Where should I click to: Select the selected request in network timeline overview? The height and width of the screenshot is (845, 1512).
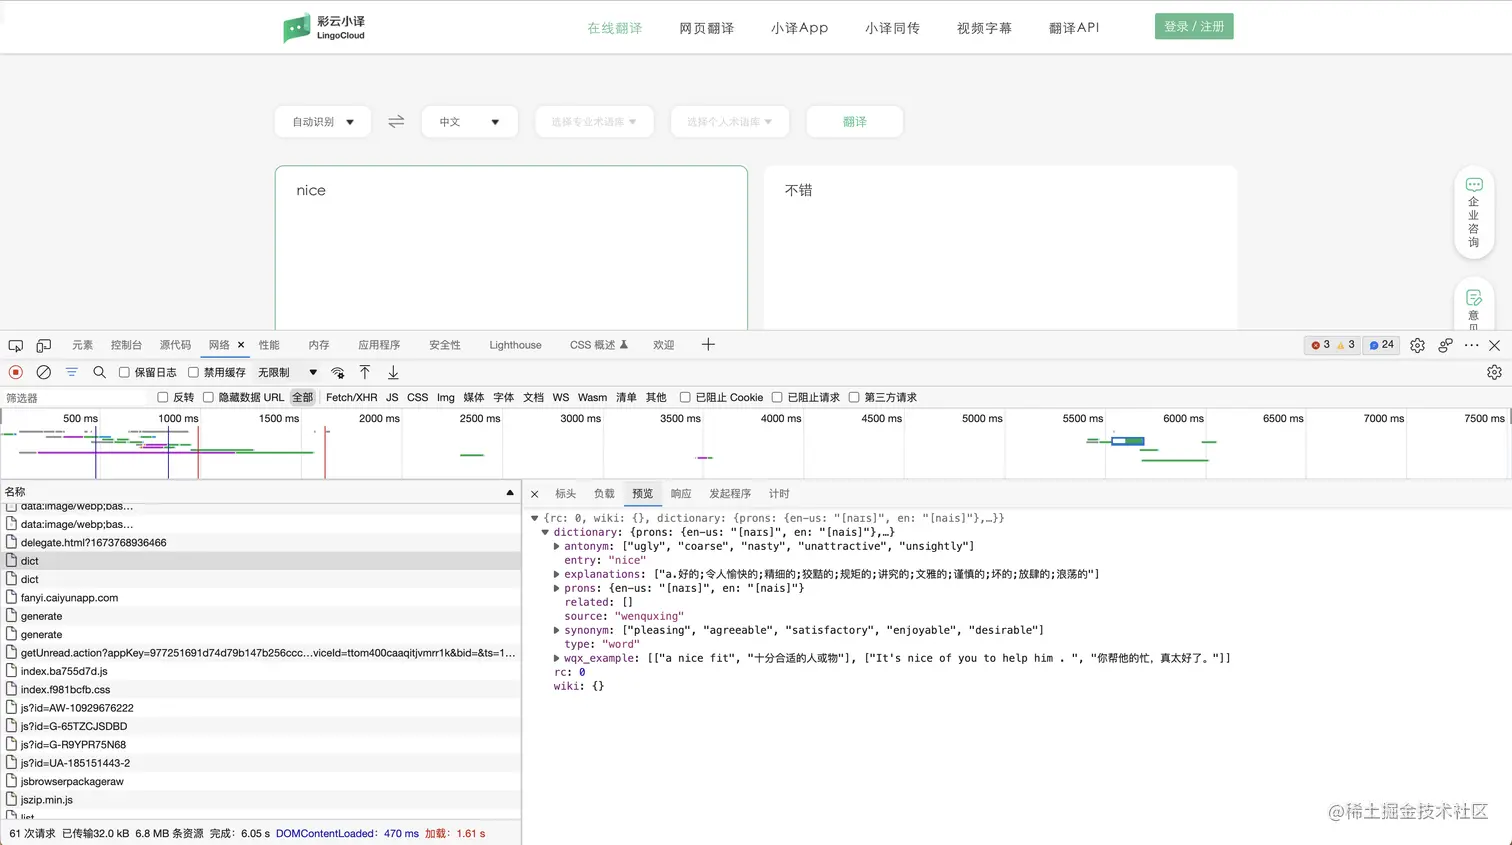(x=1127, y=441)
